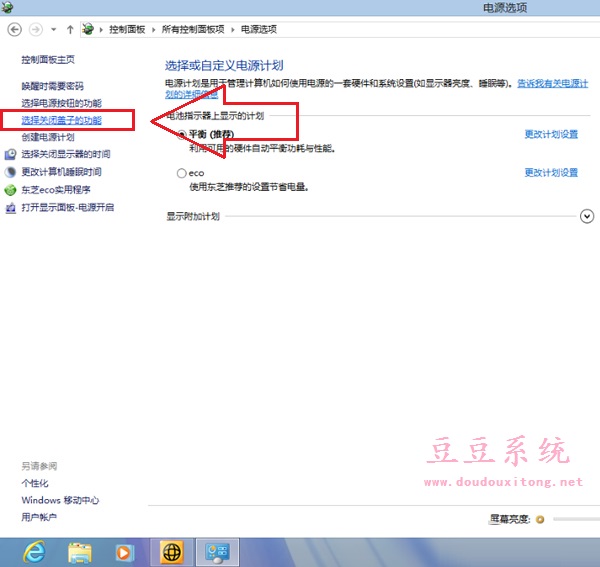The image size is (600, 567).
Task: Select the eco power plan radio button
Action: [x=181, y=173]
